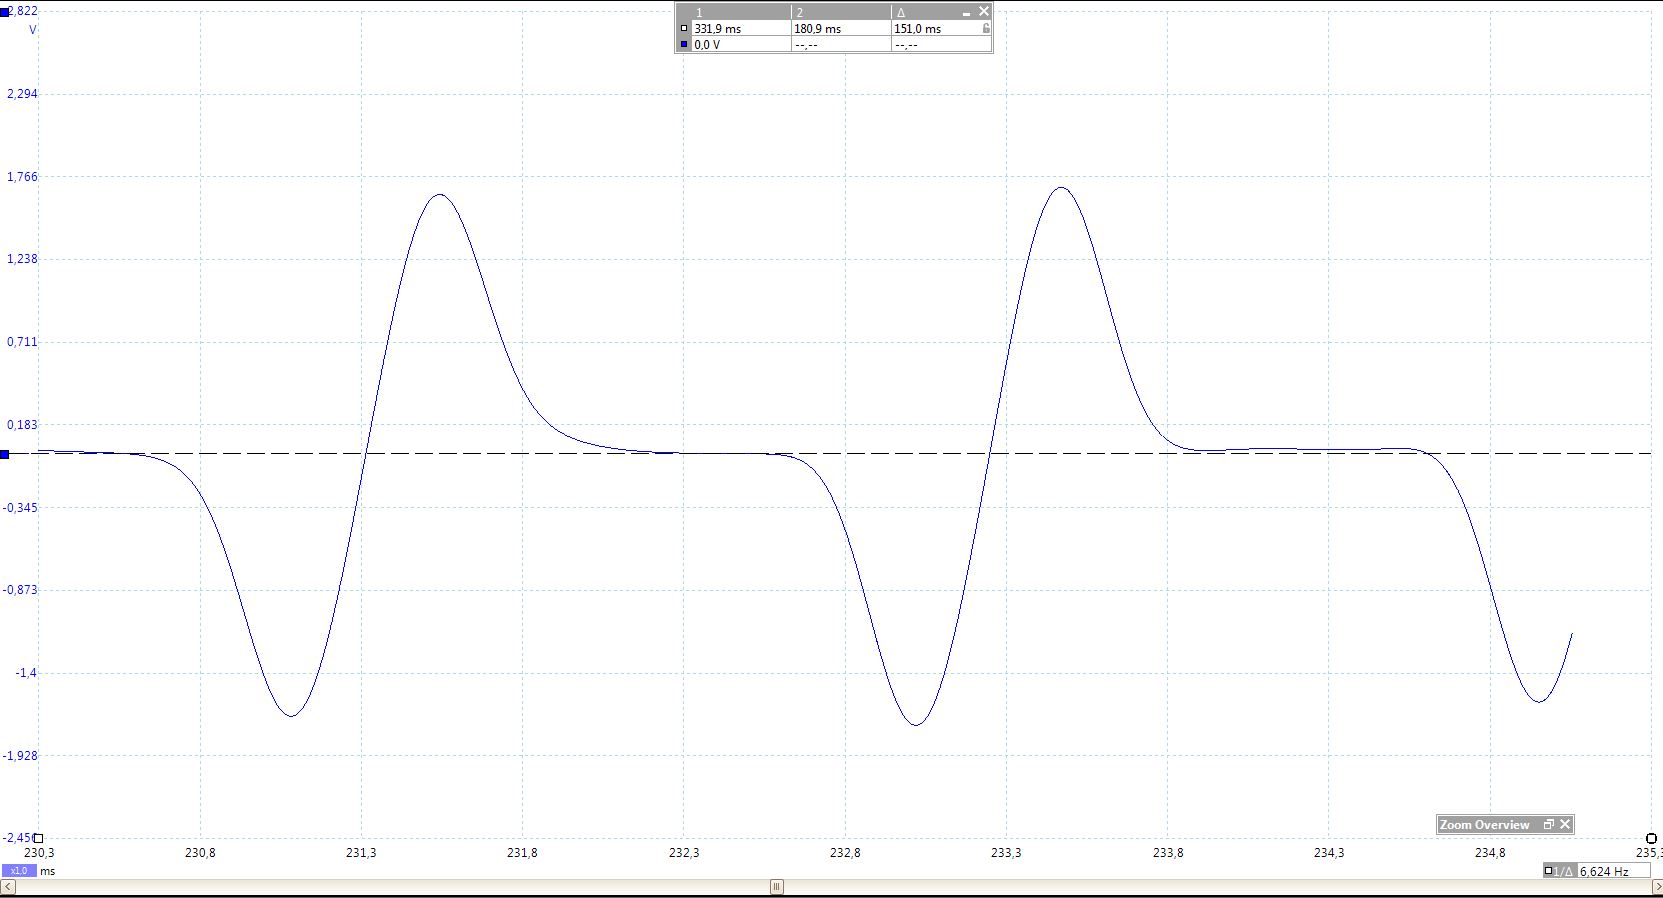Click the blue channel square in legend
1663x898 pixels.
tap(684, 45)
